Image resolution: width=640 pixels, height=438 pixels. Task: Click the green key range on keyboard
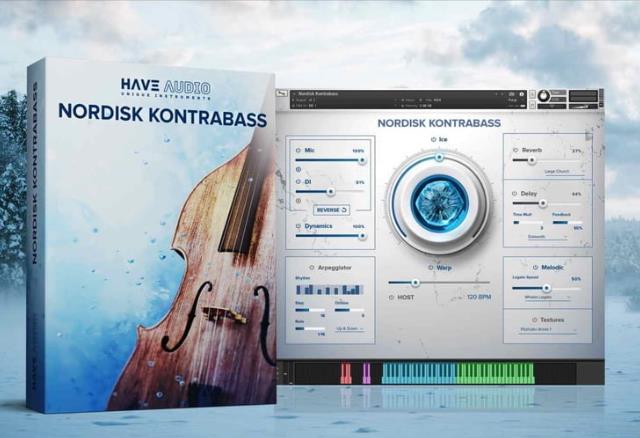tap(496, 374)
